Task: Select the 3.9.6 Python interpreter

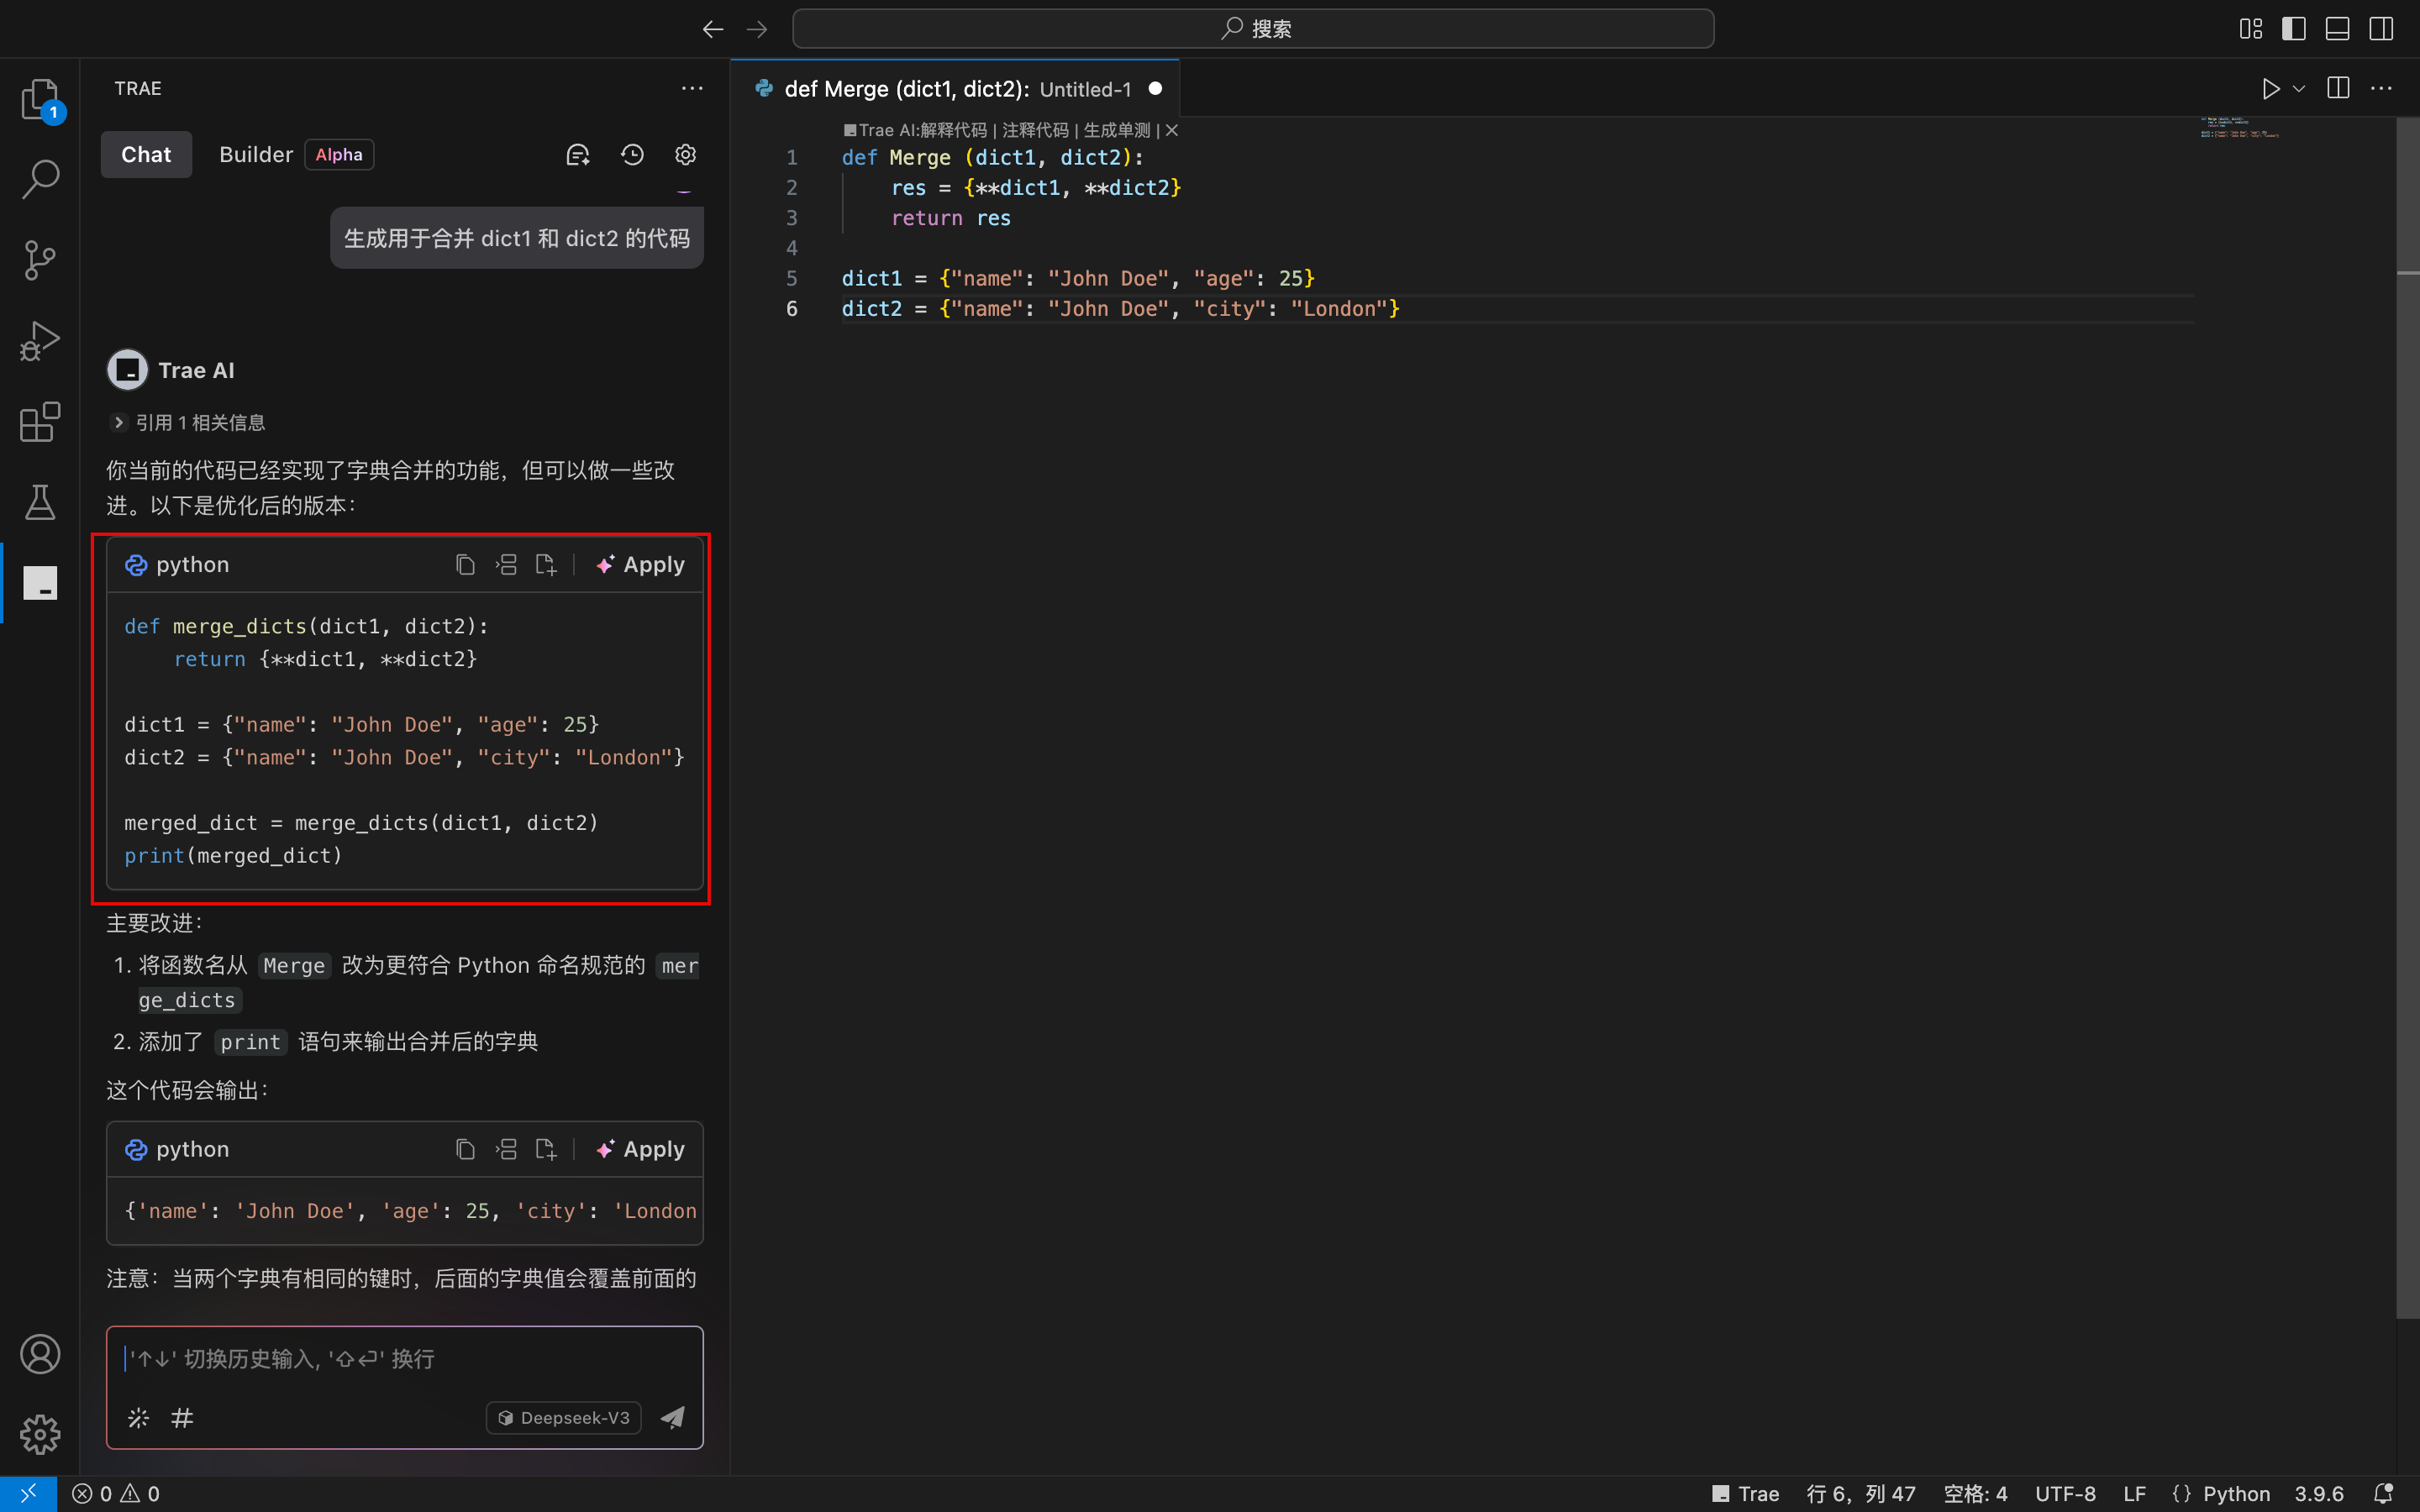Action: point(2319,1493)
